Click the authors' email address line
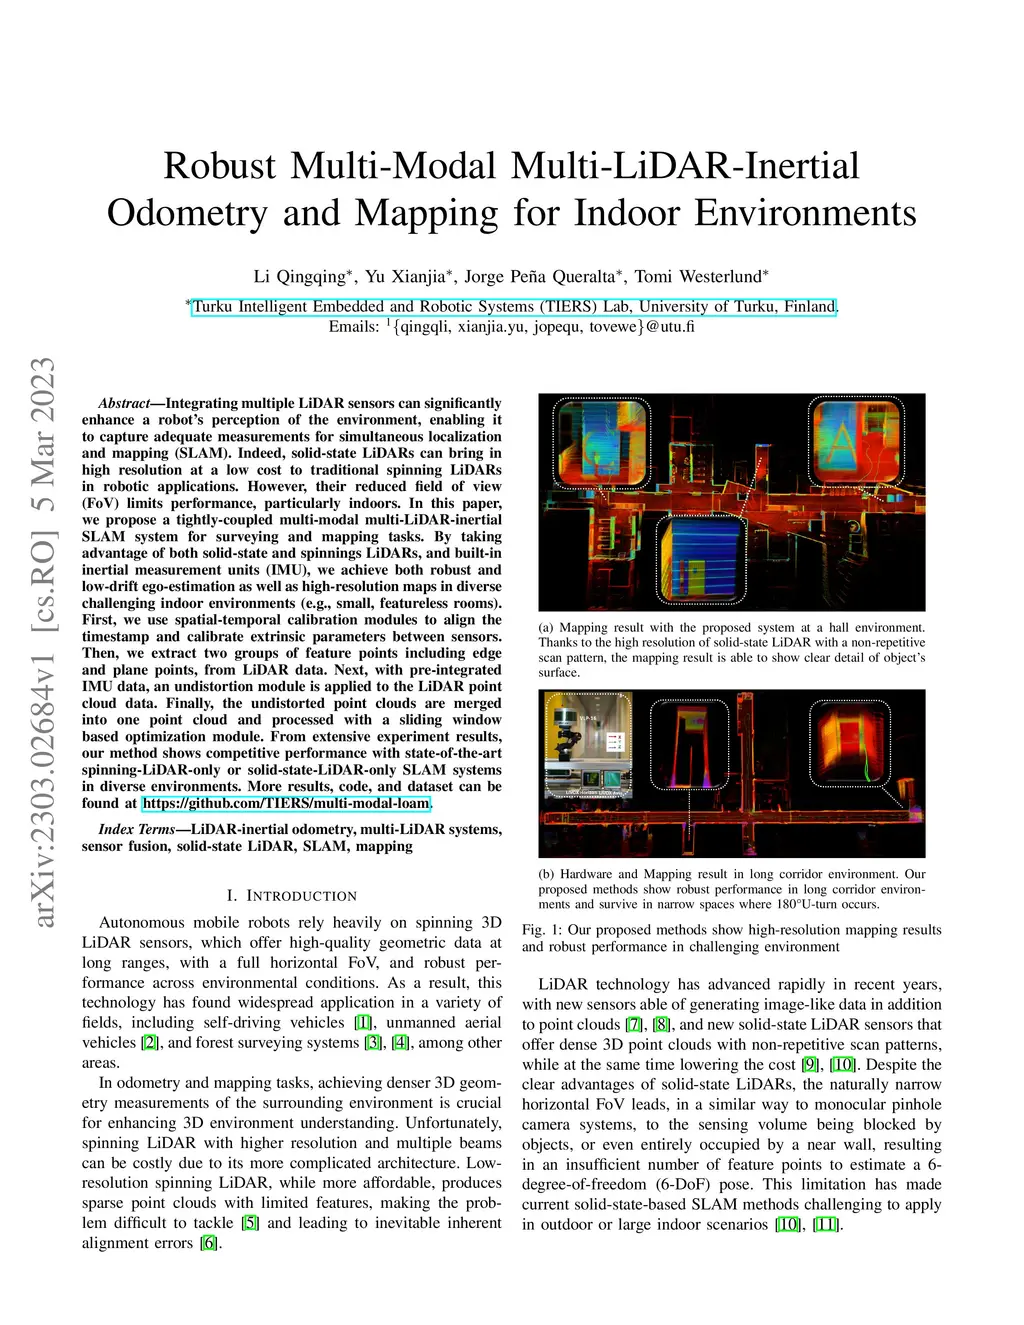The width and height of the screenshot is (1024, 1325). [511, 326]
